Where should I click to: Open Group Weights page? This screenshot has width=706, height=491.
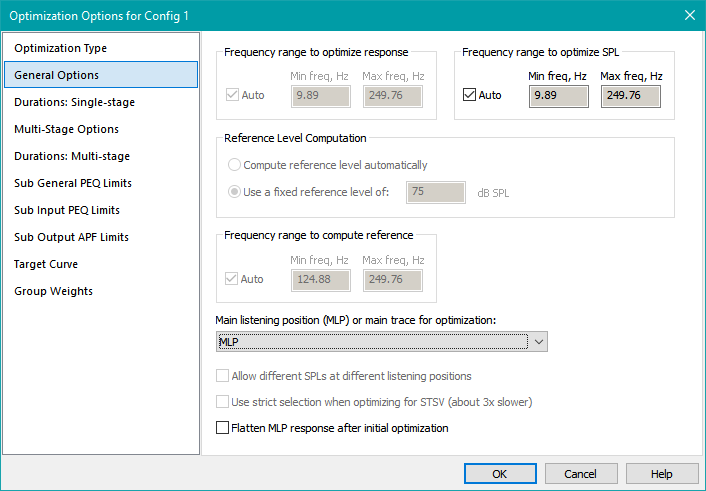click(x=101, y=291)
